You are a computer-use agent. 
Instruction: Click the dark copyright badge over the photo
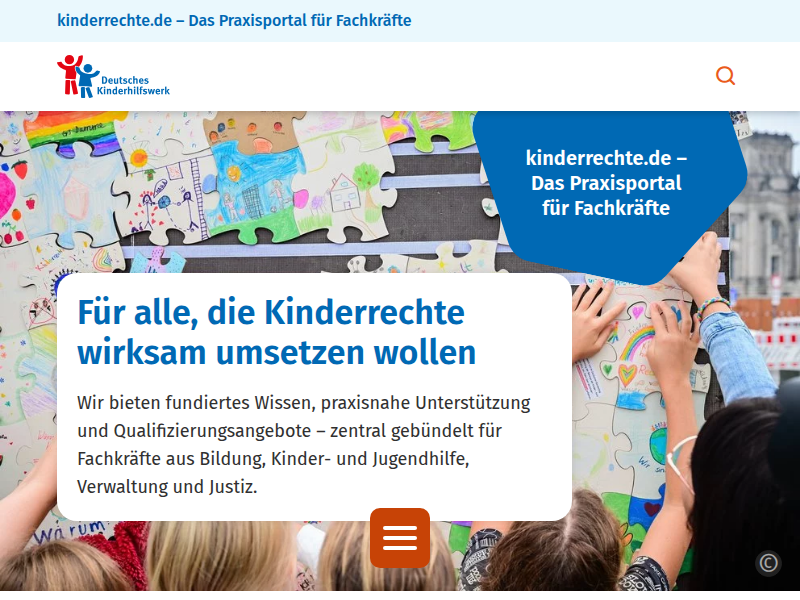tap(770, 563)
